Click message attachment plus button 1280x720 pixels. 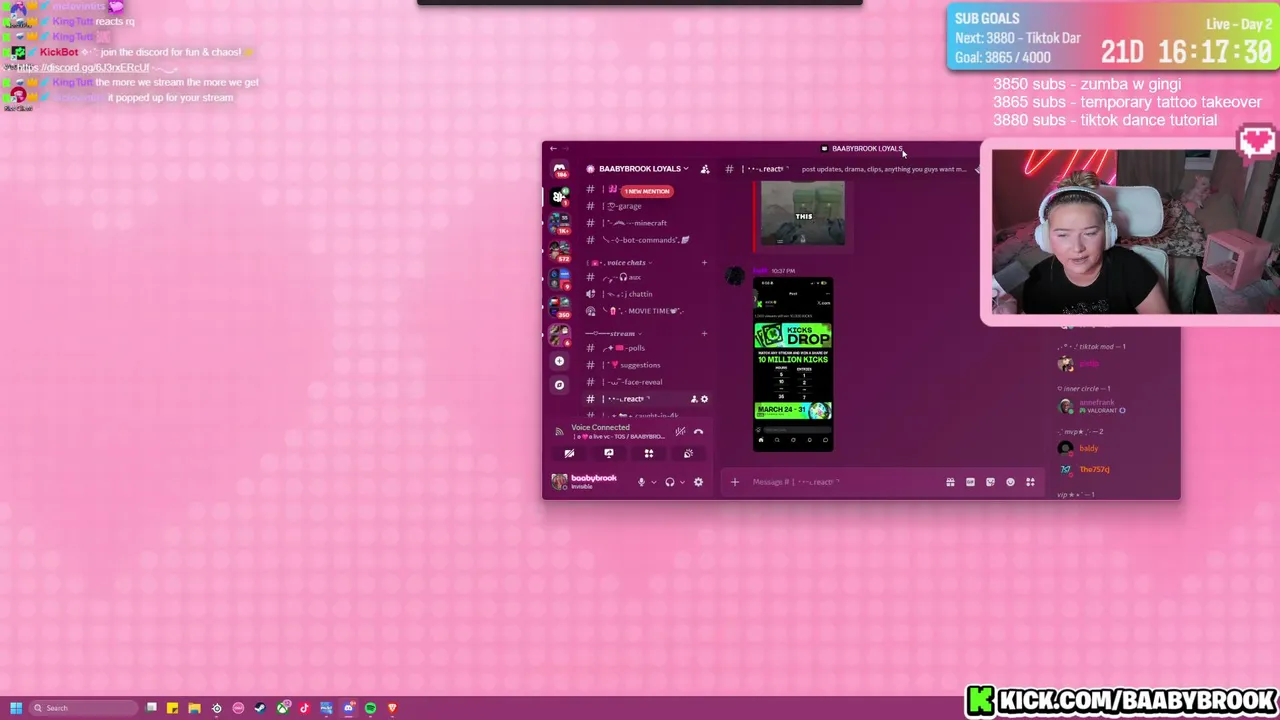(734, 482)
